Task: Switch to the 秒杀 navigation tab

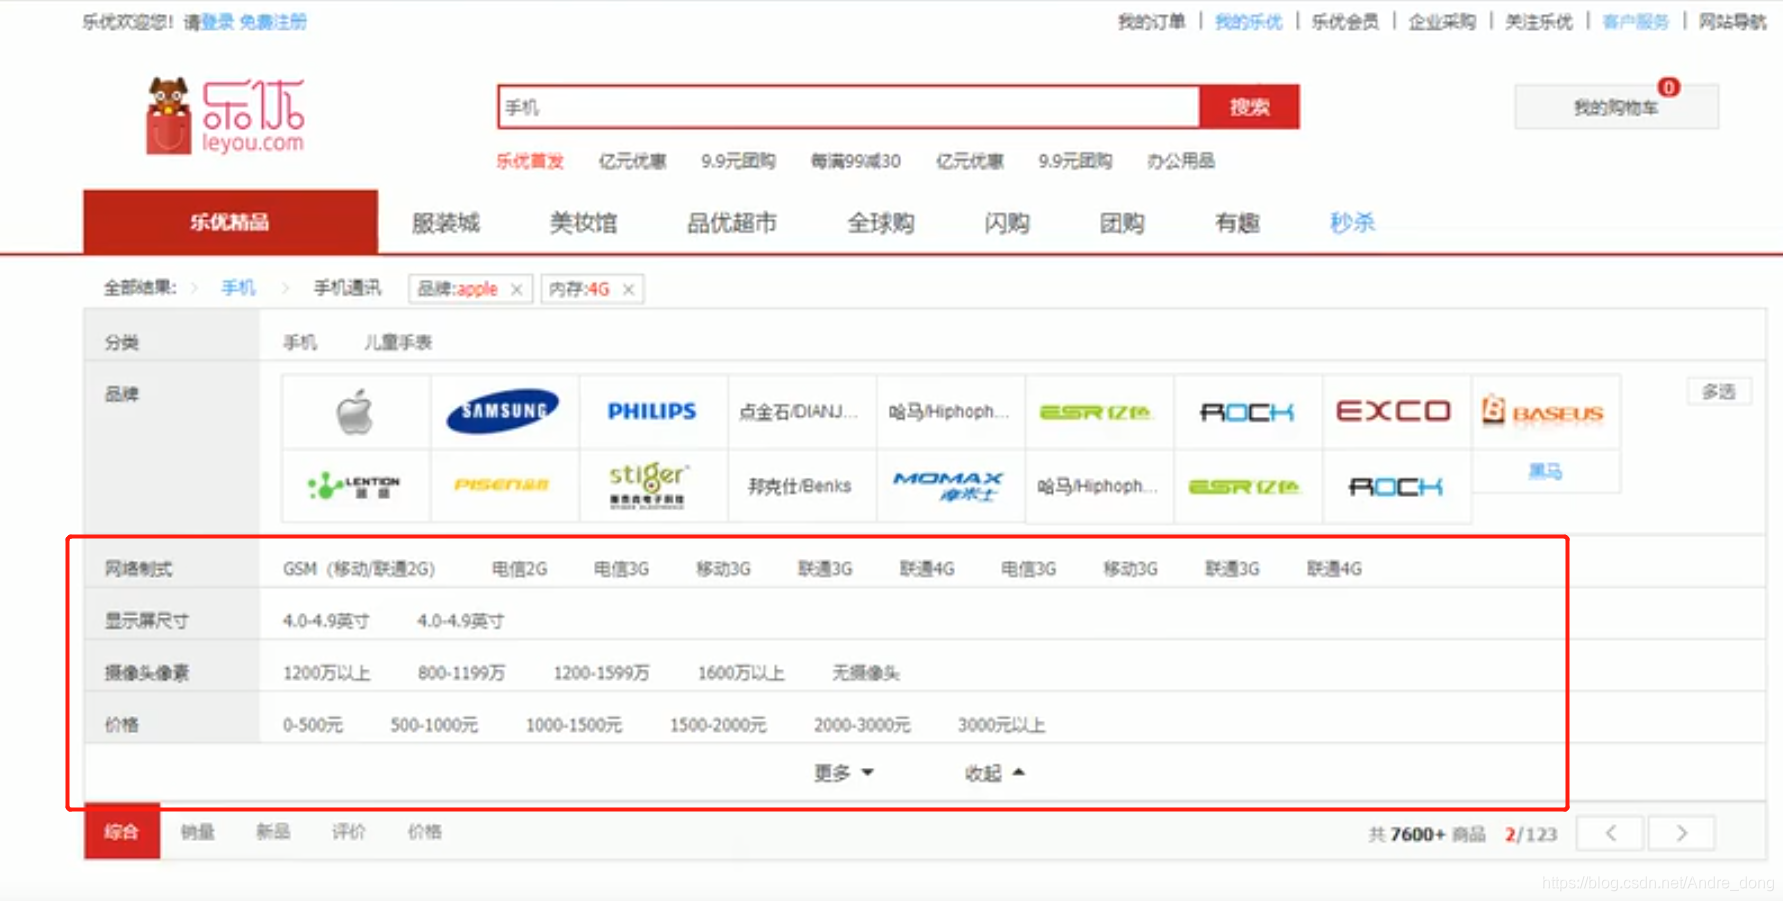Action: 1352,223
